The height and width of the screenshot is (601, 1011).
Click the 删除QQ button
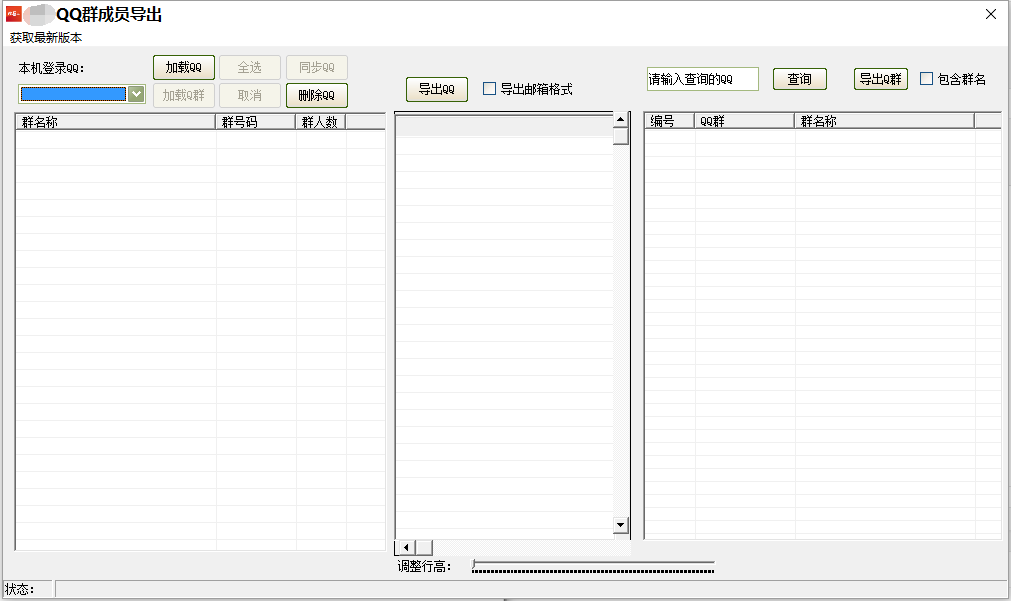pos(317,95)
